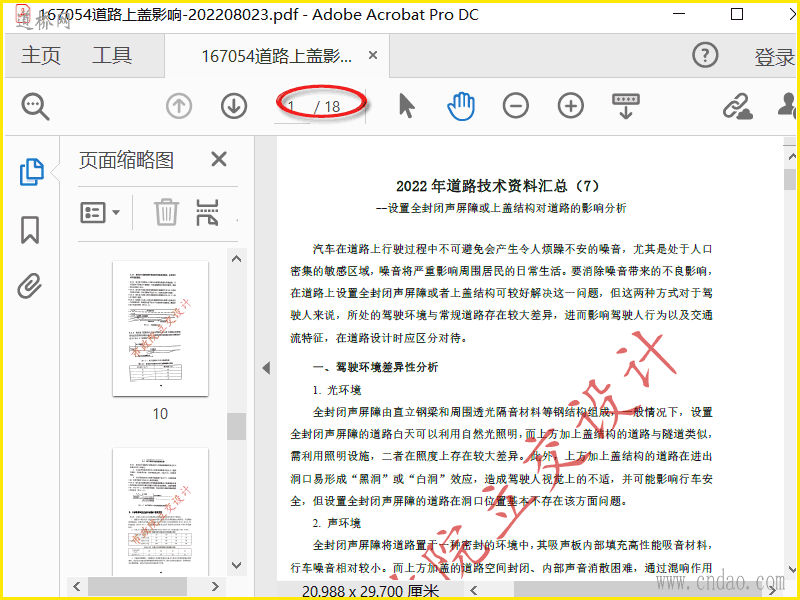Click the page number input field
800x600 pixels.
(x=292, y=107)
